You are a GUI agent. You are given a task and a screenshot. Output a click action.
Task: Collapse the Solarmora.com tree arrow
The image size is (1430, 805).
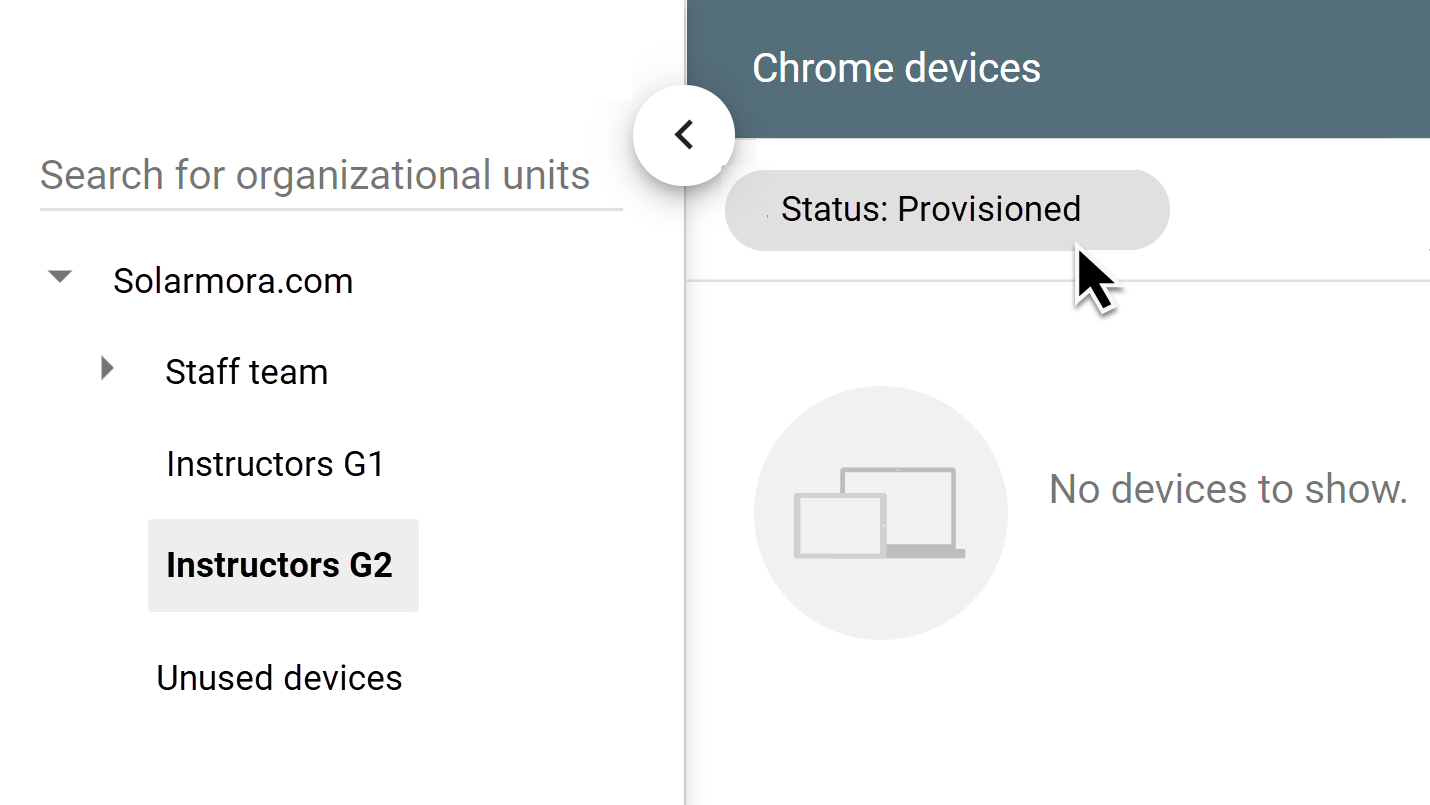click(x=61, y=277)
